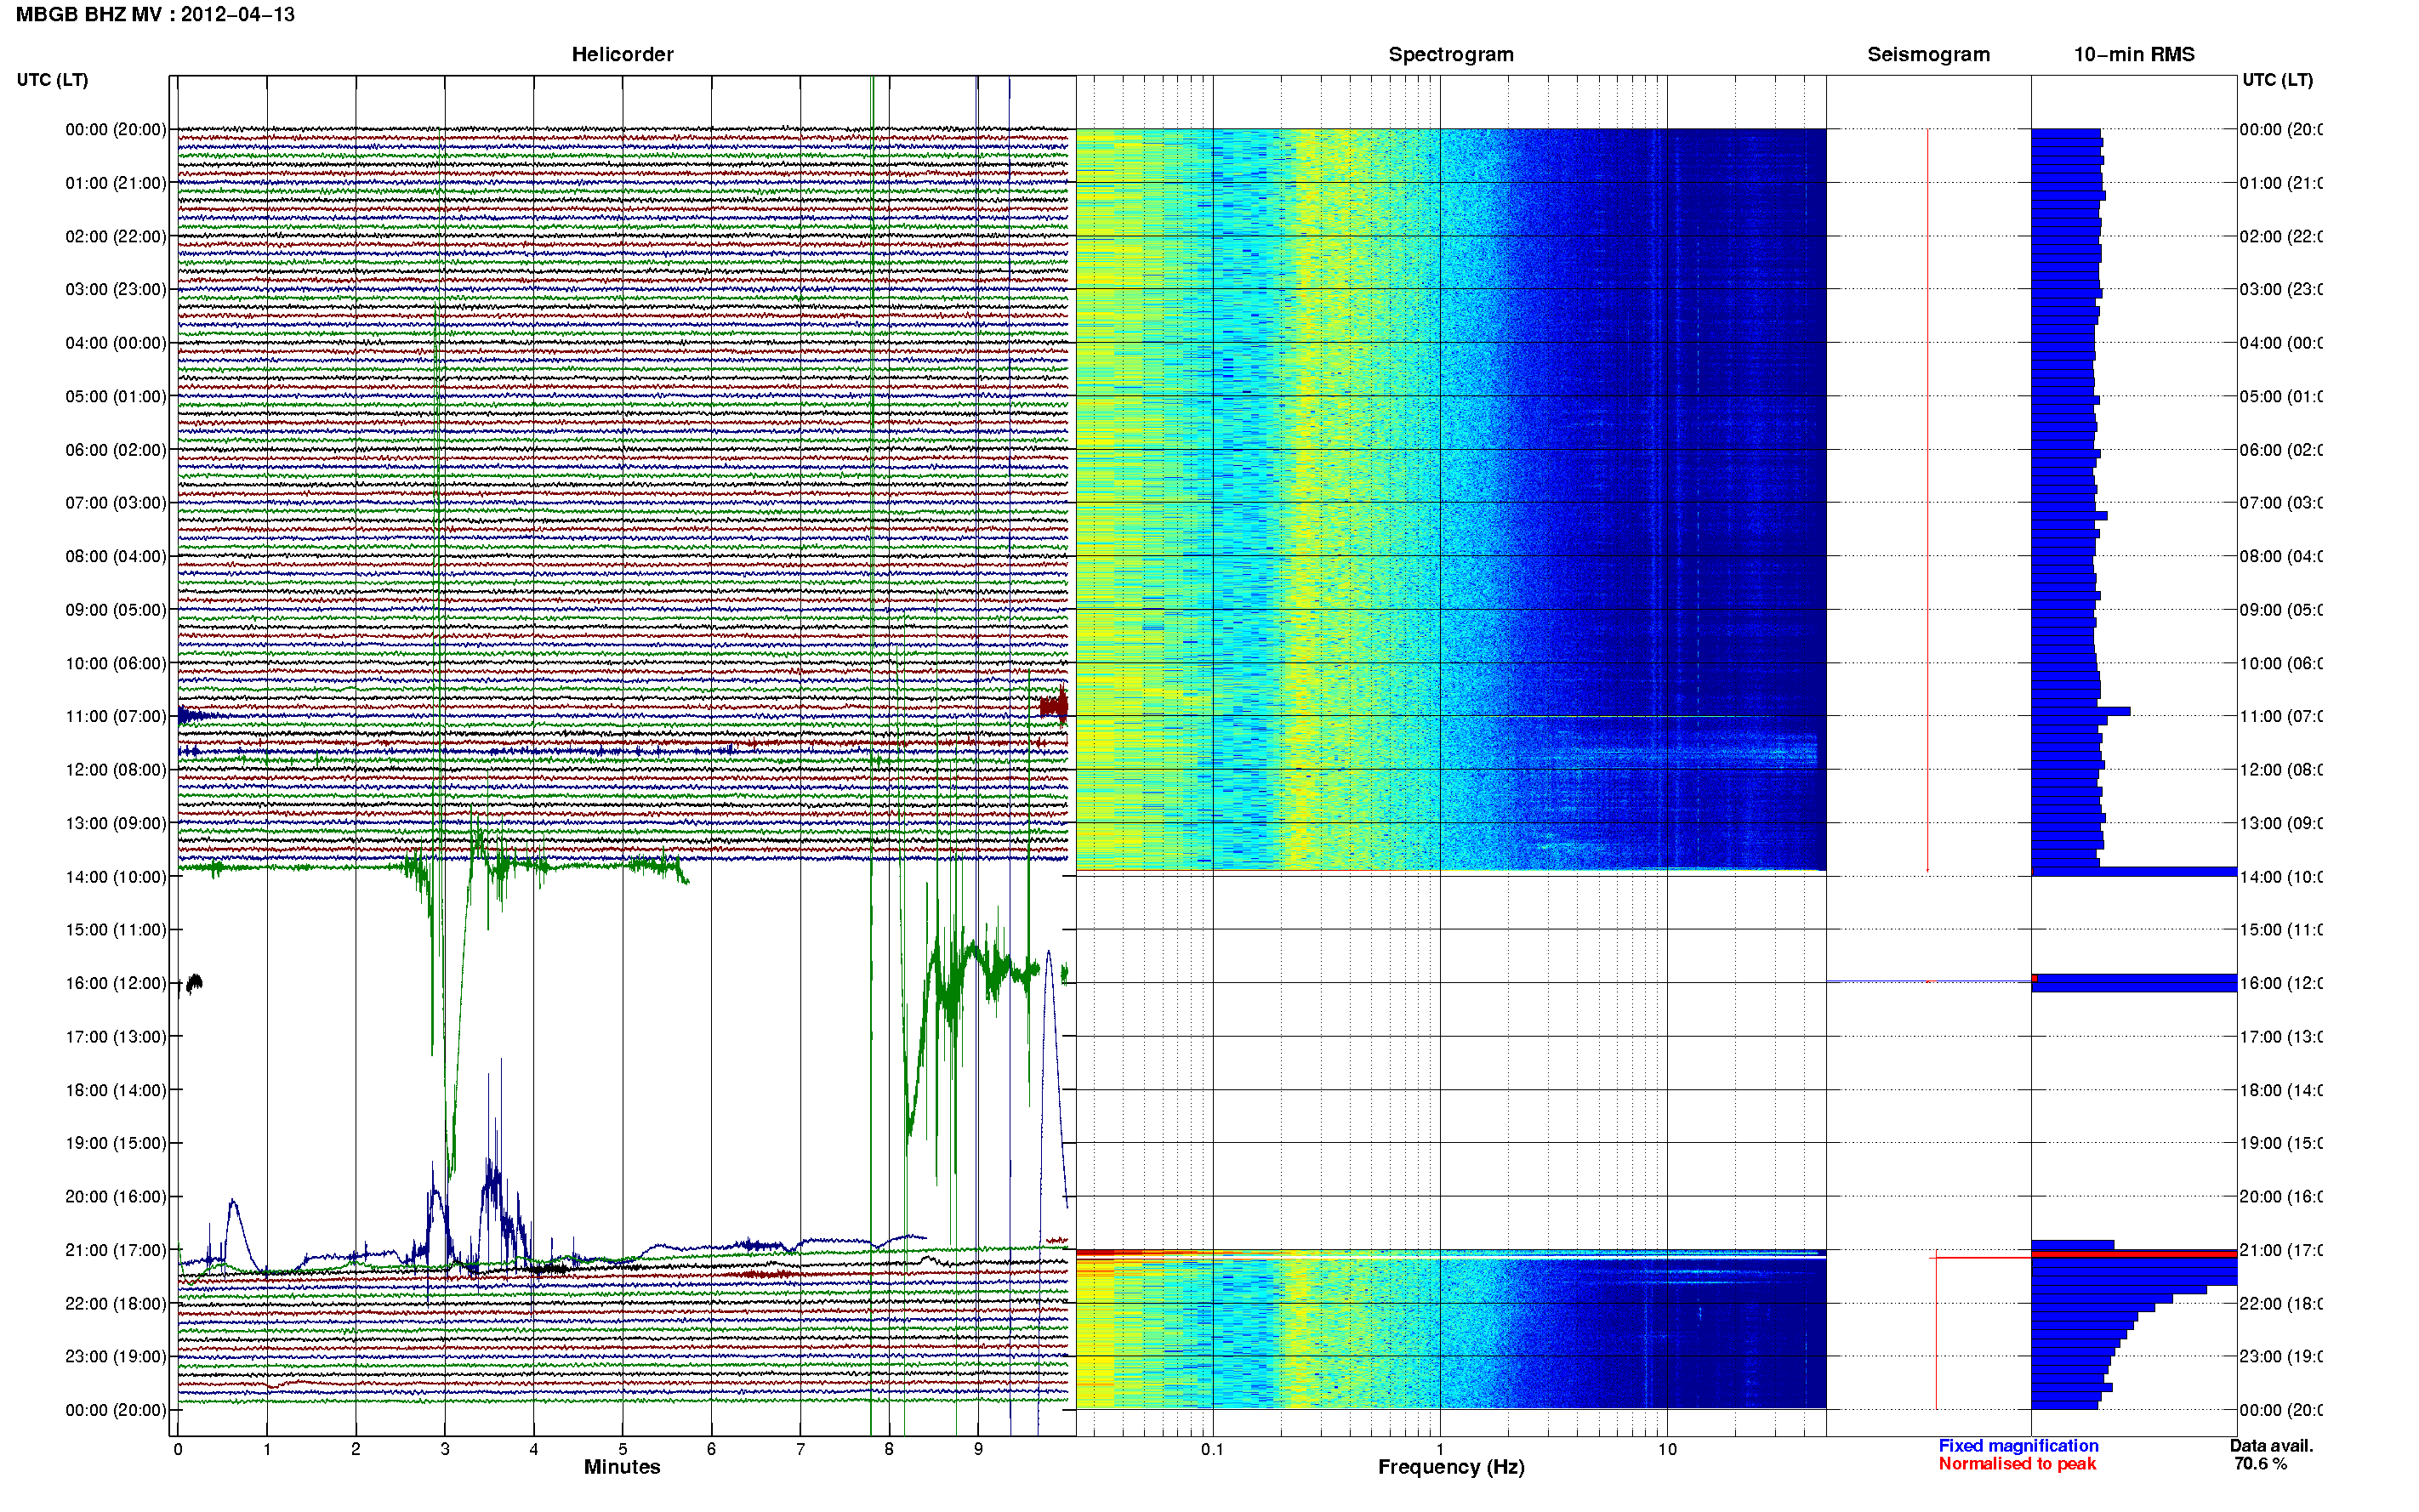This screenshot has width=2419, height=1512.
Task: Click the '22:00 (18:00)' helicorder time label
Action: click(x=116, y=1304)
